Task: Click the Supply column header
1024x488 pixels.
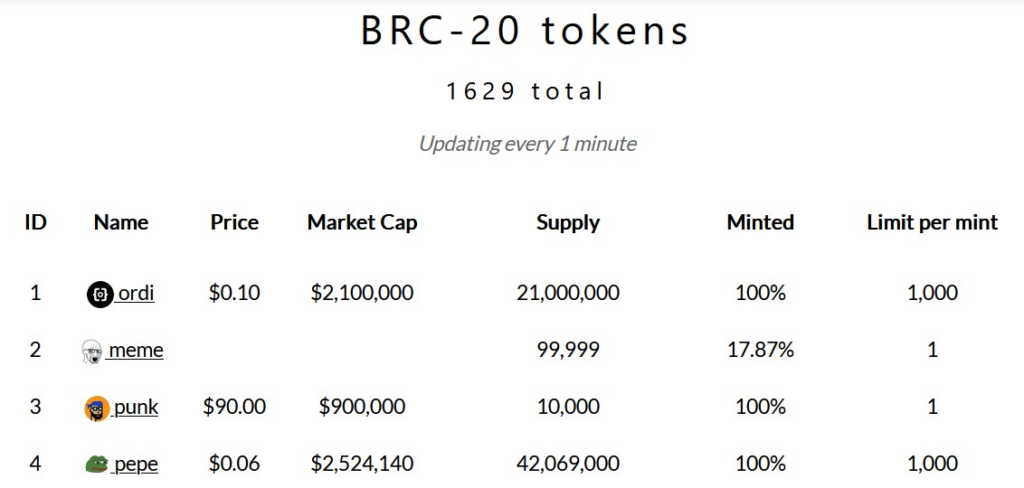Action: click(x=568, y=222)
